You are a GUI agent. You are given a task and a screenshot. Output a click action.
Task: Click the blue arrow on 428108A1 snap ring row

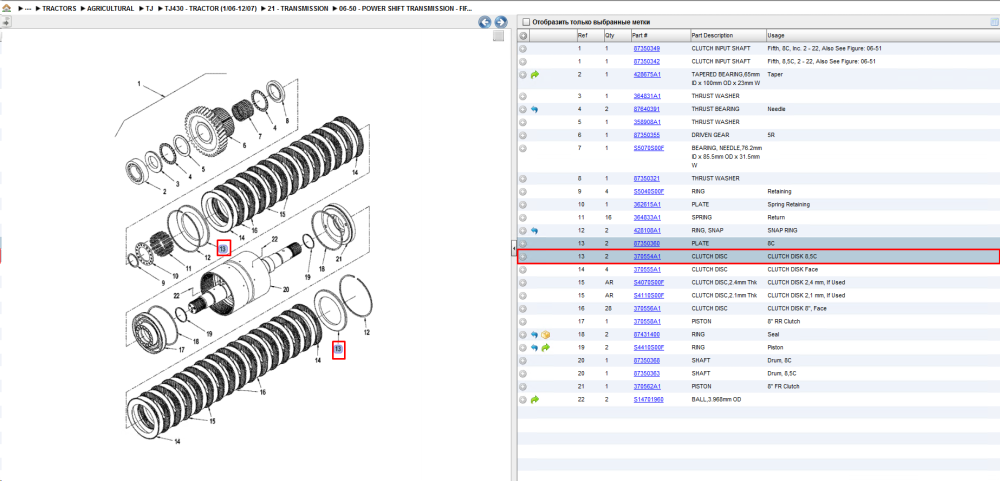534,230
